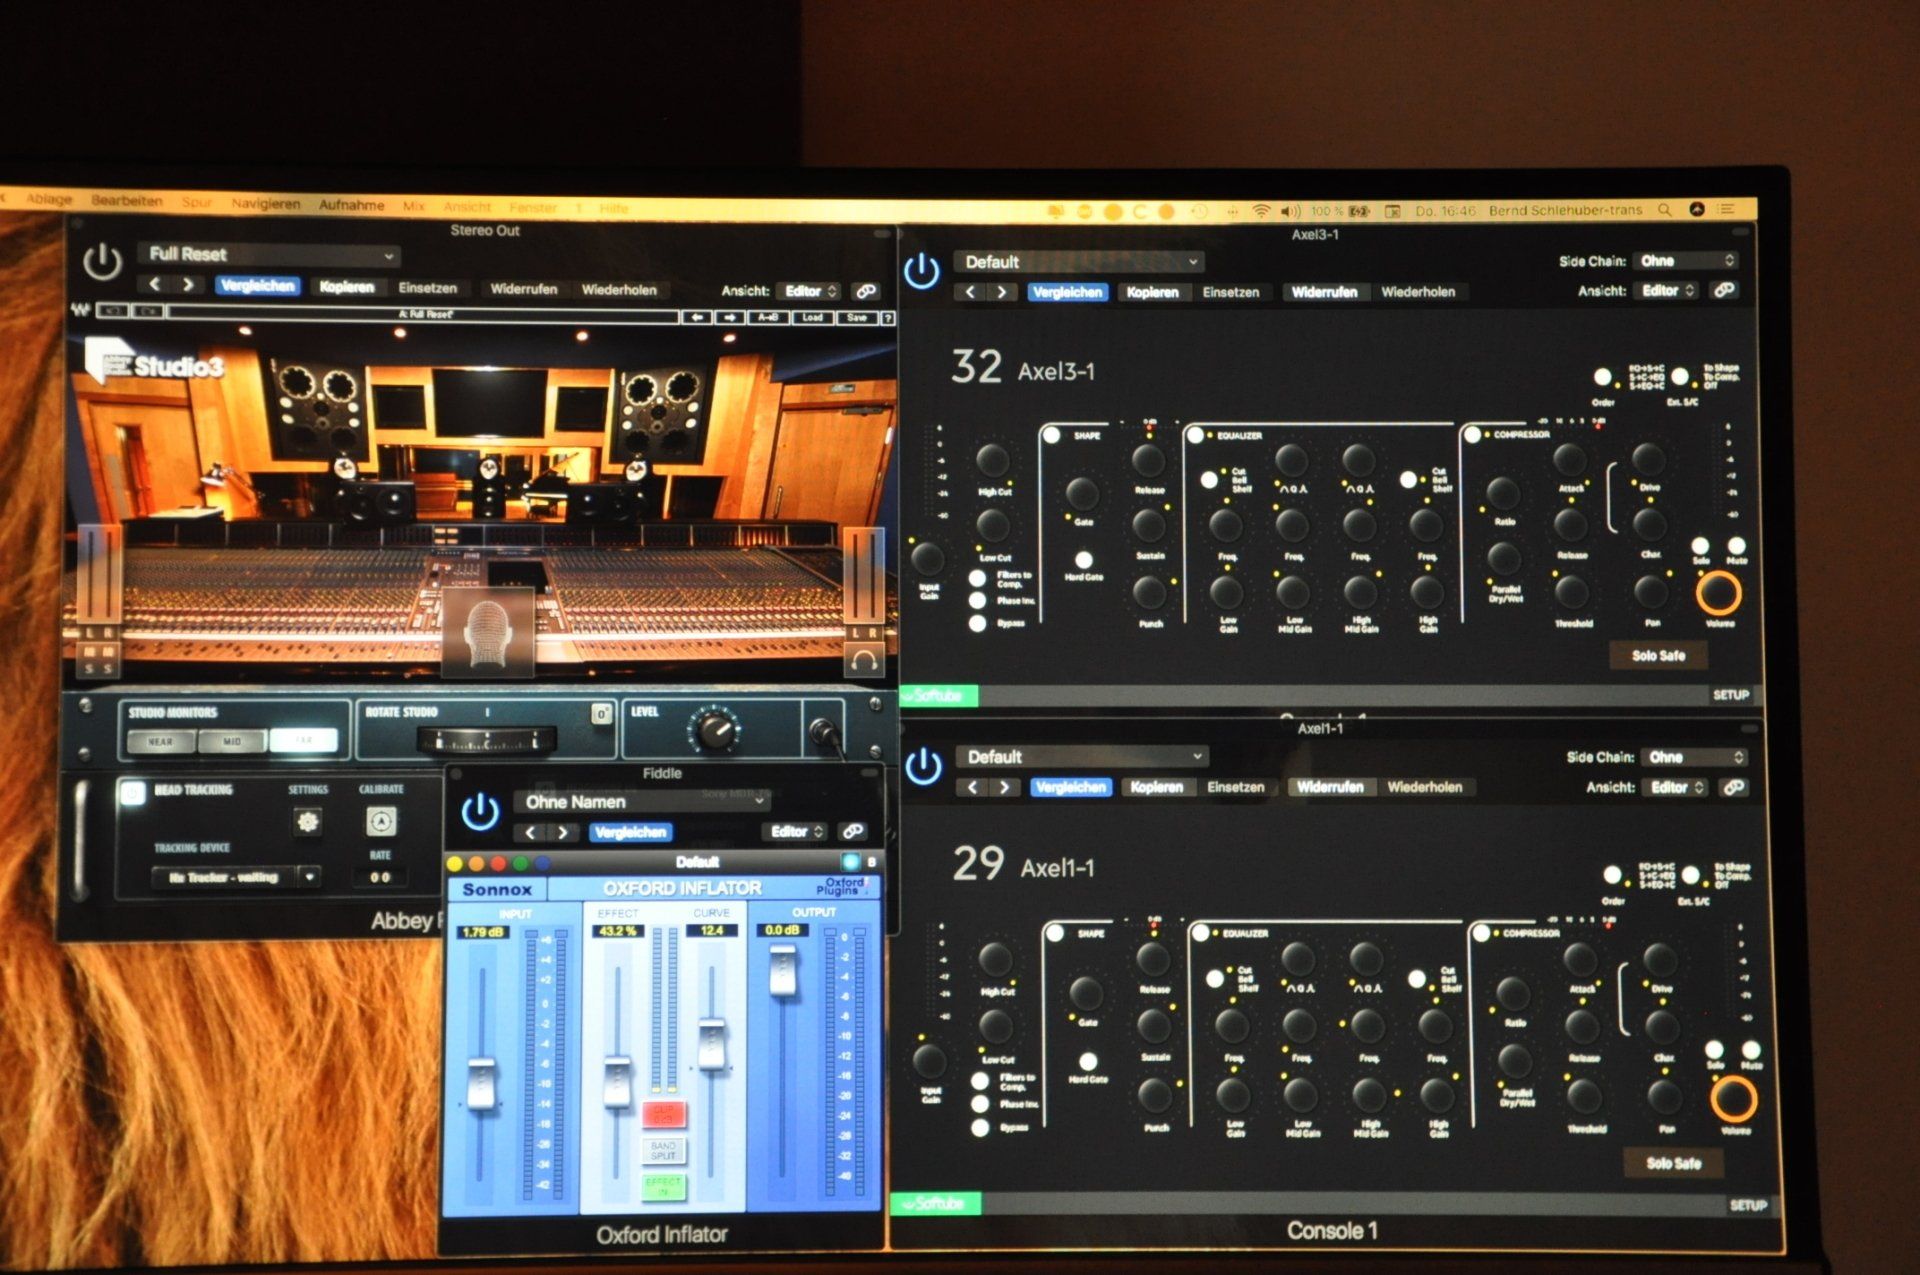Open Aufnahme menu in menu bar
This screenshot has height=1275, width=1920.
[x=351, y=205]
